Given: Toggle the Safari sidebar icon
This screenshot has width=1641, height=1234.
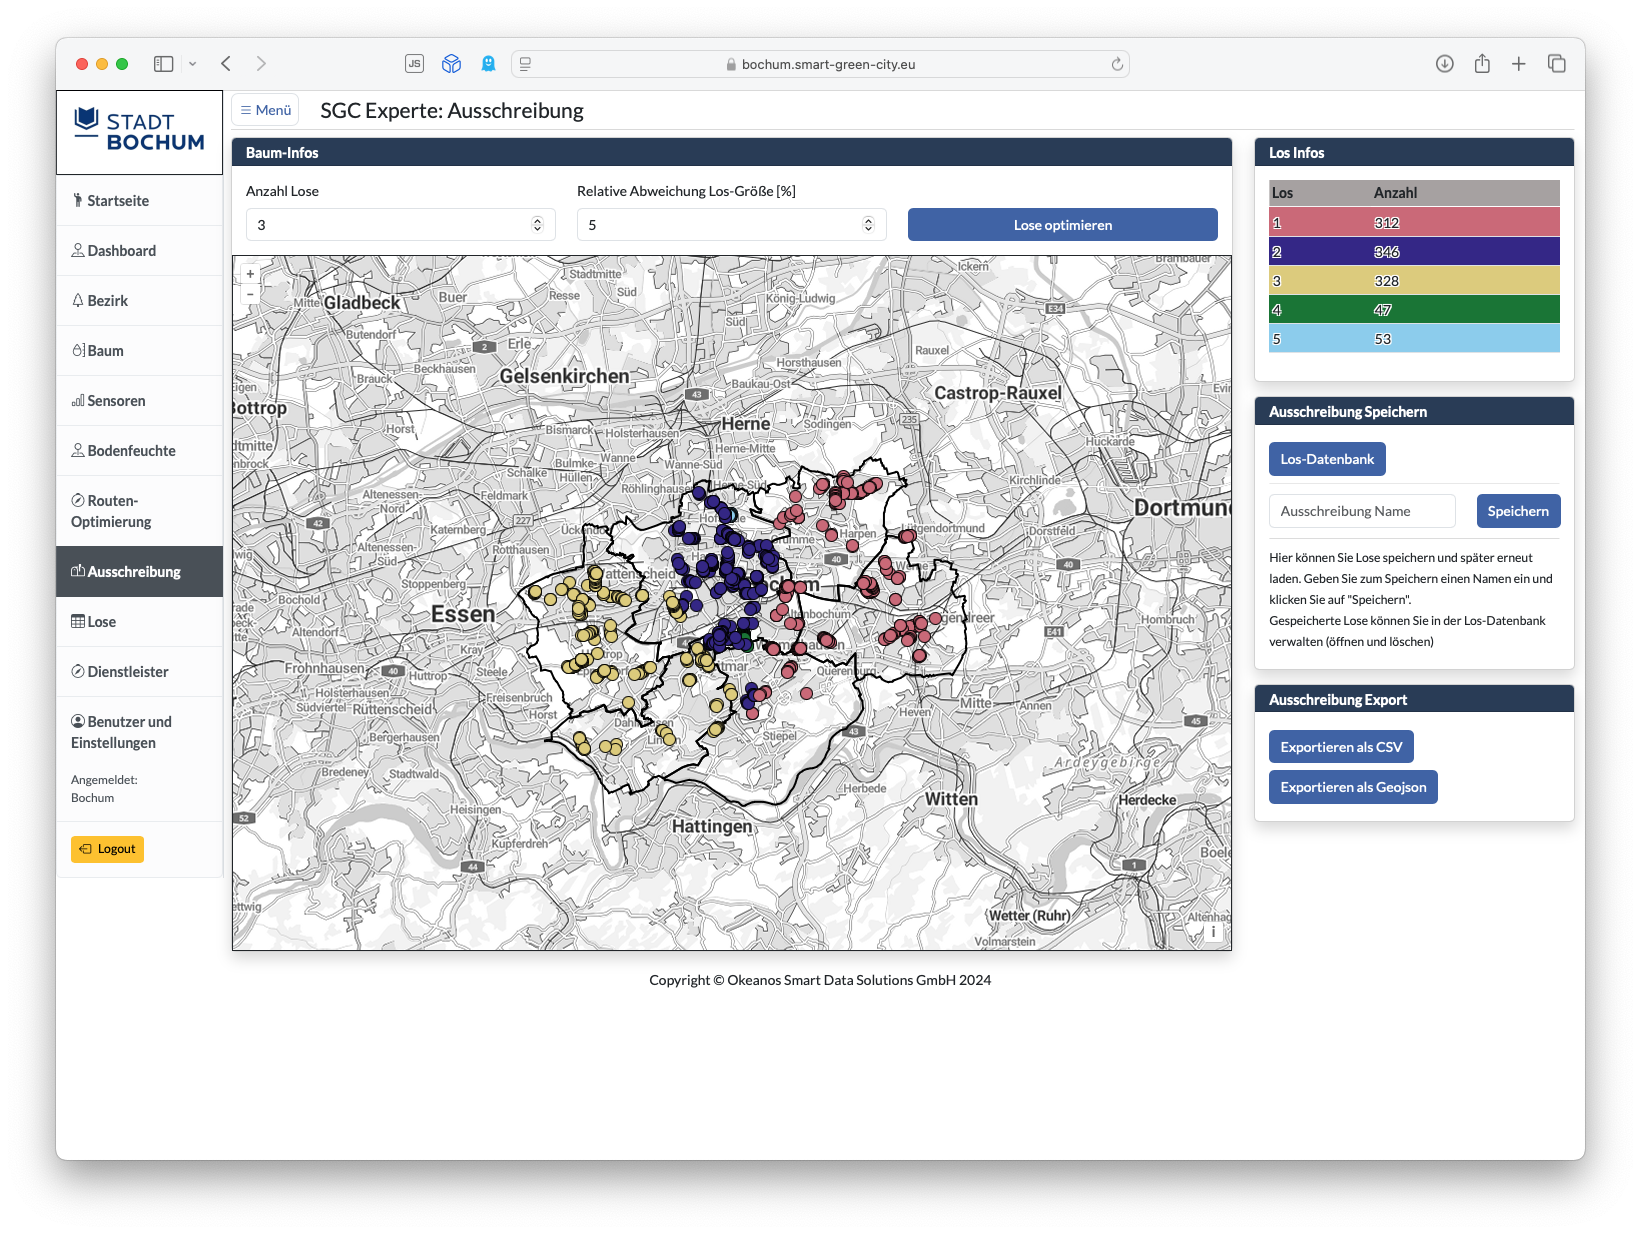Looking at the screenshot, I should (163, 64).
